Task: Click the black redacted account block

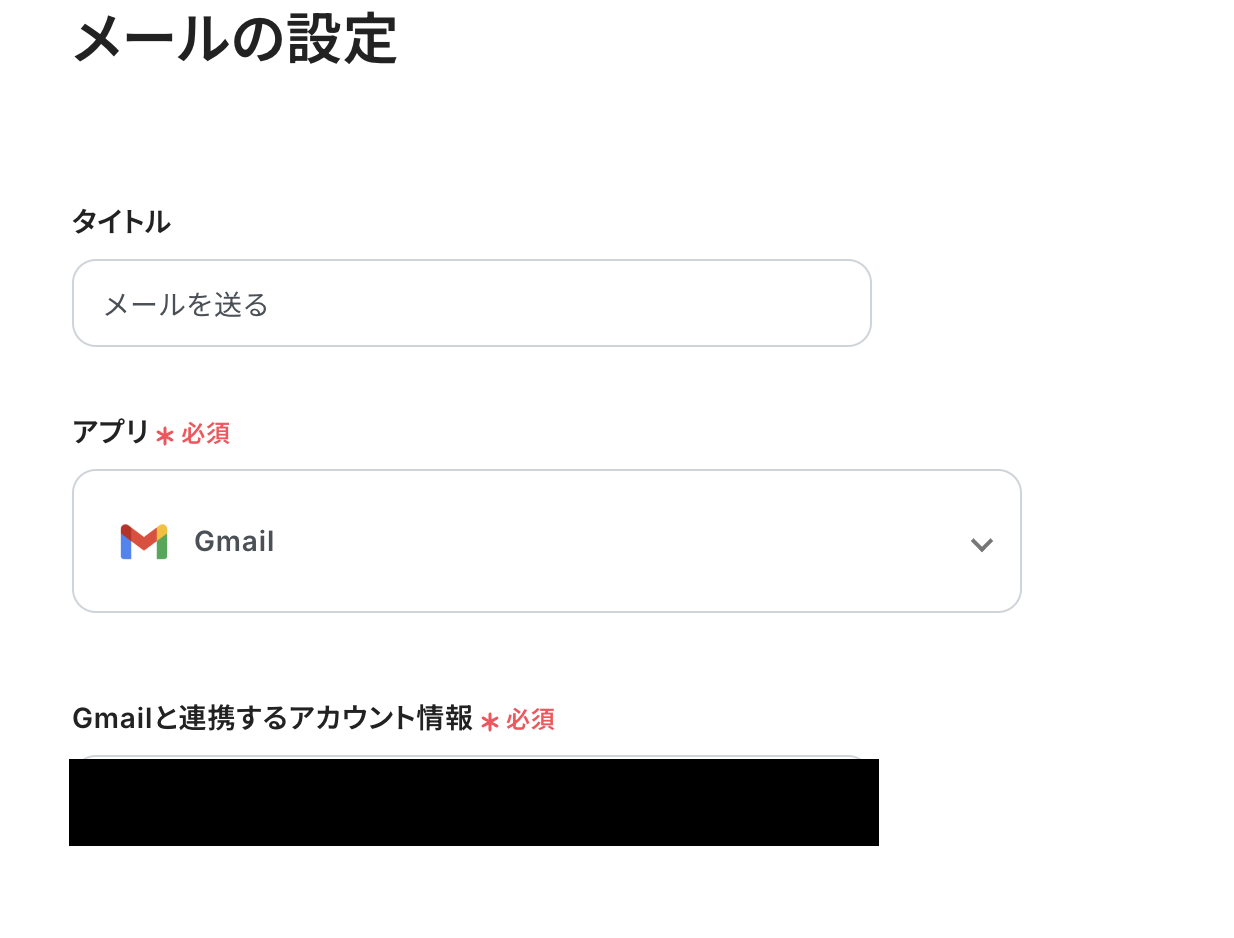Action: 473,803
